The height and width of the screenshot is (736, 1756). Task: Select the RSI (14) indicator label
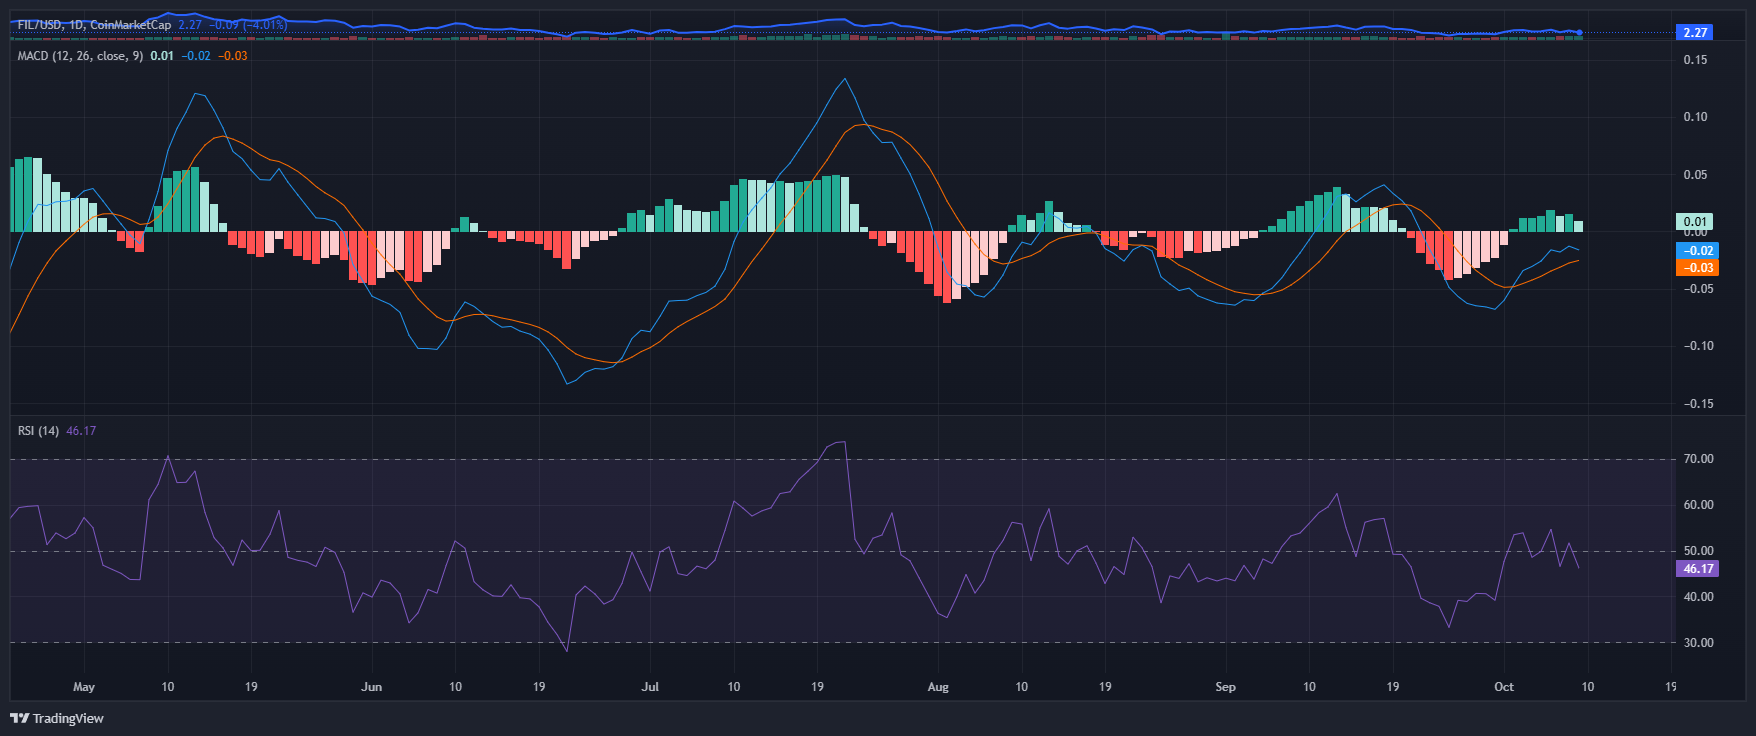coord(38,431)
